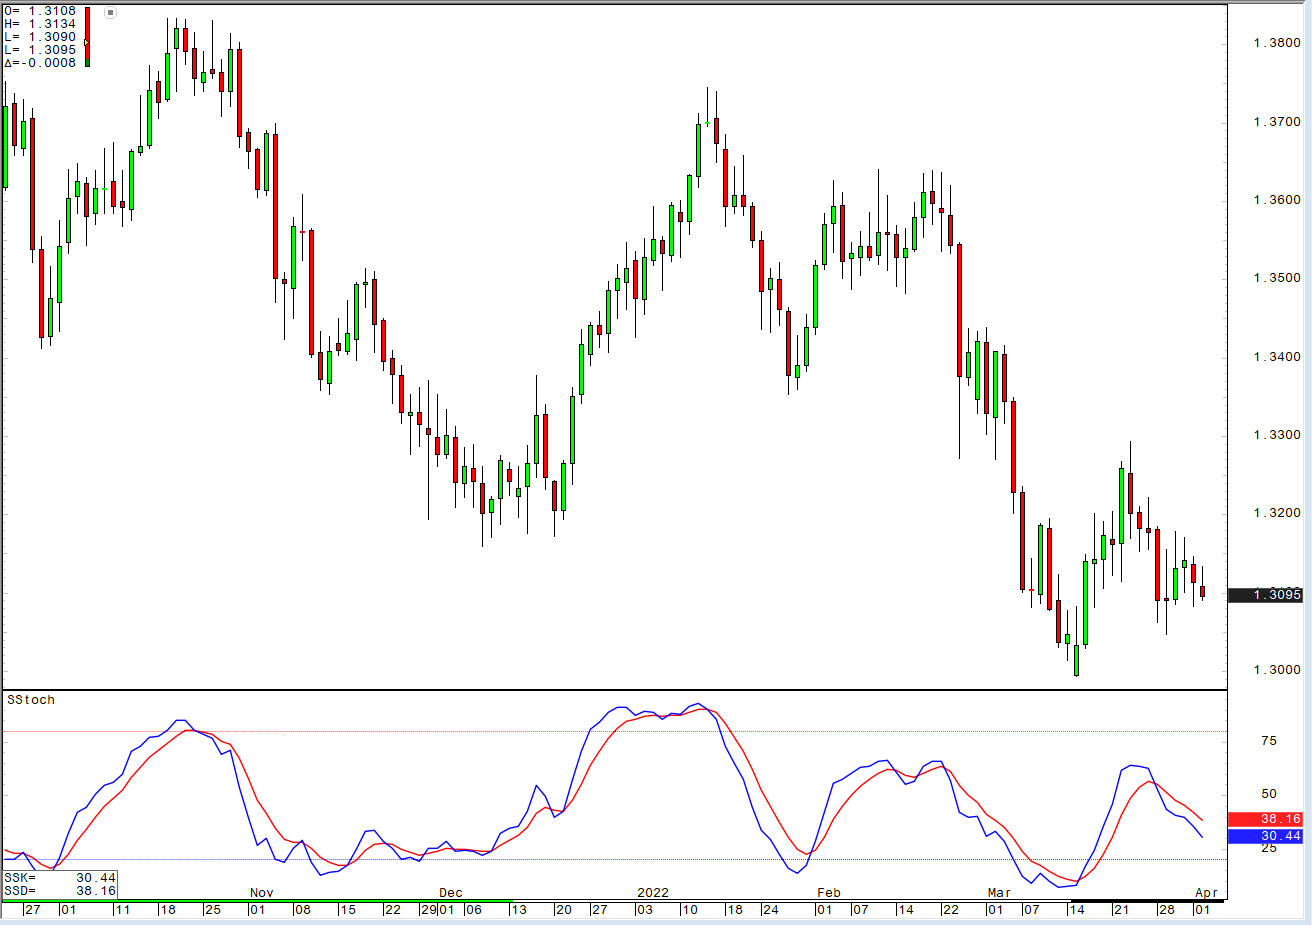Click the SSK= 30.44 readout box
1312x925 pixels.
tap(60, 878)
